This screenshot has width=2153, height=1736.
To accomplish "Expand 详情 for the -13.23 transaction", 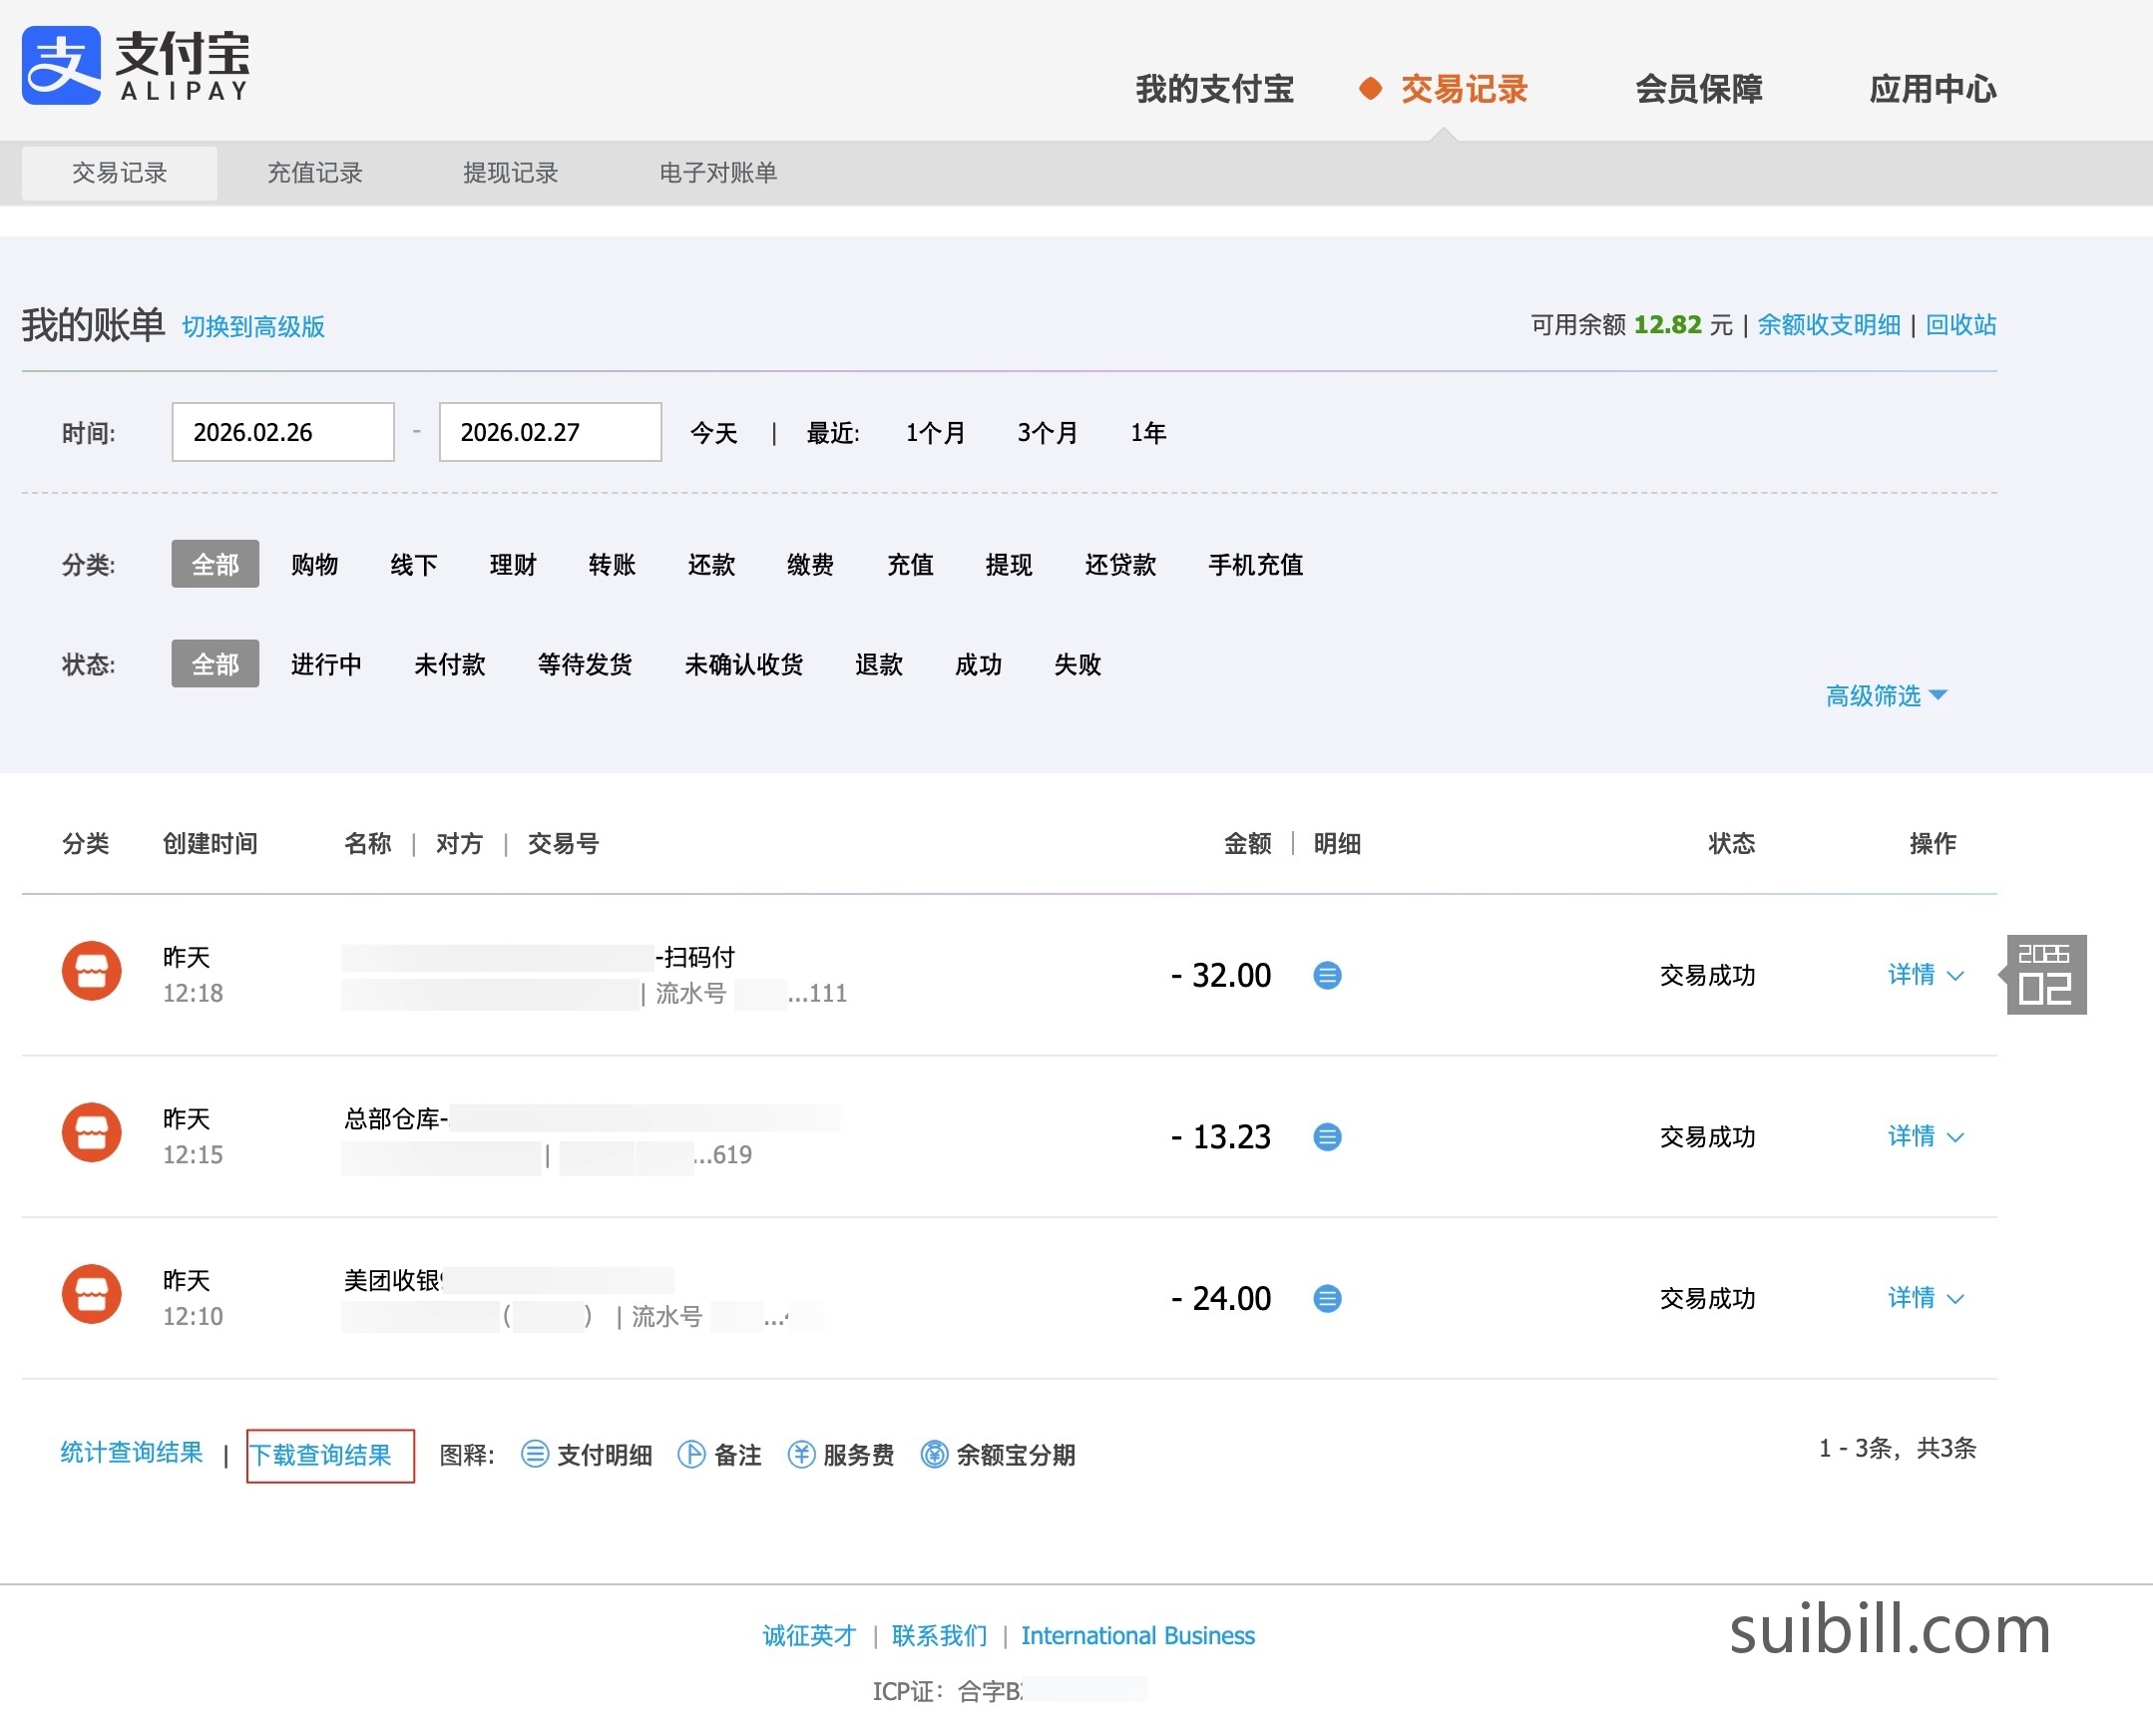I will tap(1925, 1137).
